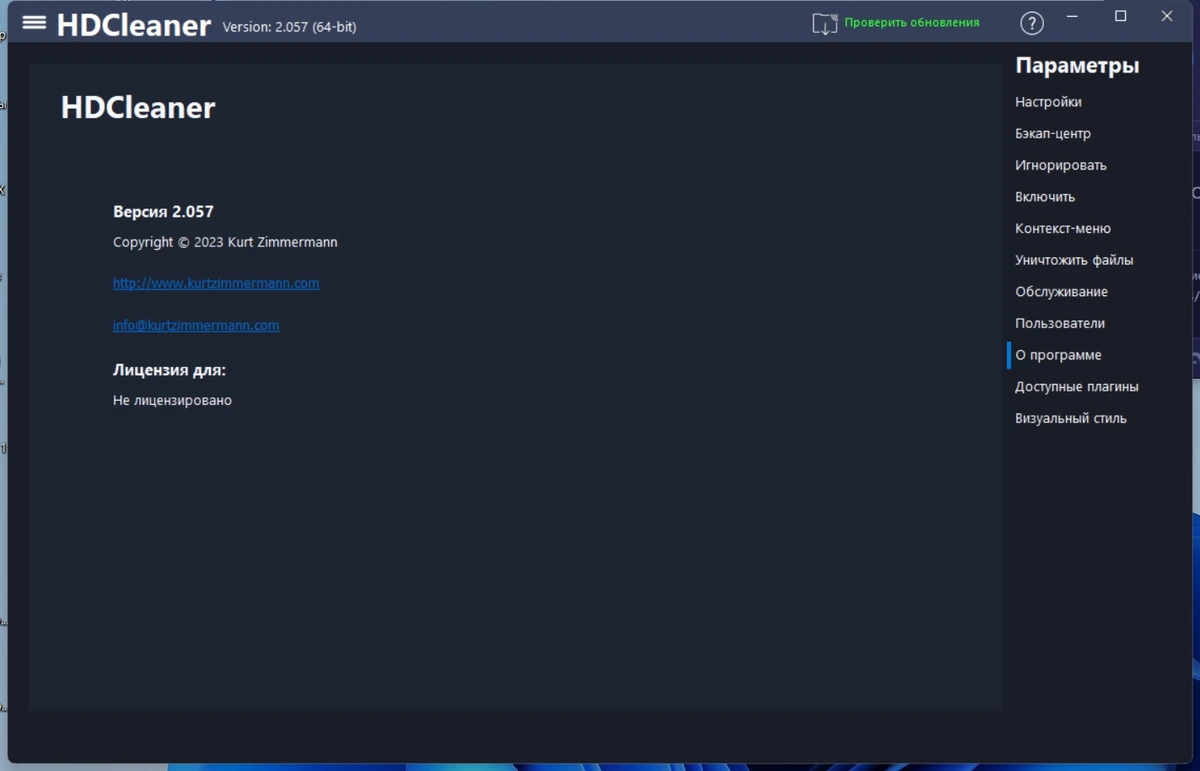Minimize the HDCleaner window
Image resolution: width=1200 pixels, height=771 pixels.
tap(1072, 17)
